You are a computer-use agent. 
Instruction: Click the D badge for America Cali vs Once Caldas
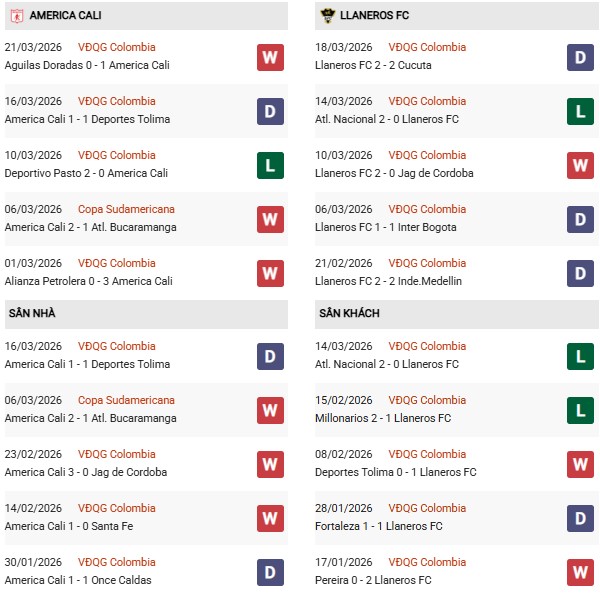pos(270,572)
